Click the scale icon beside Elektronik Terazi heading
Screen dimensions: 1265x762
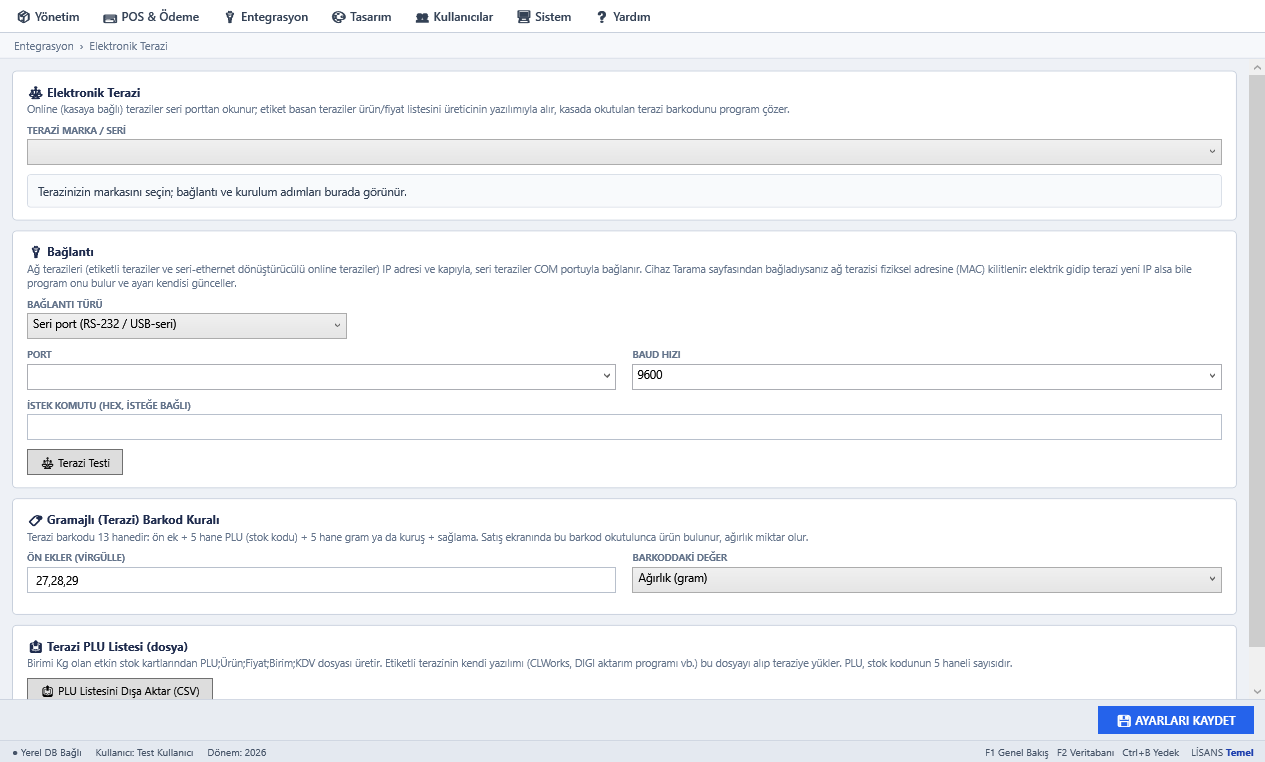tap(35, 93)
